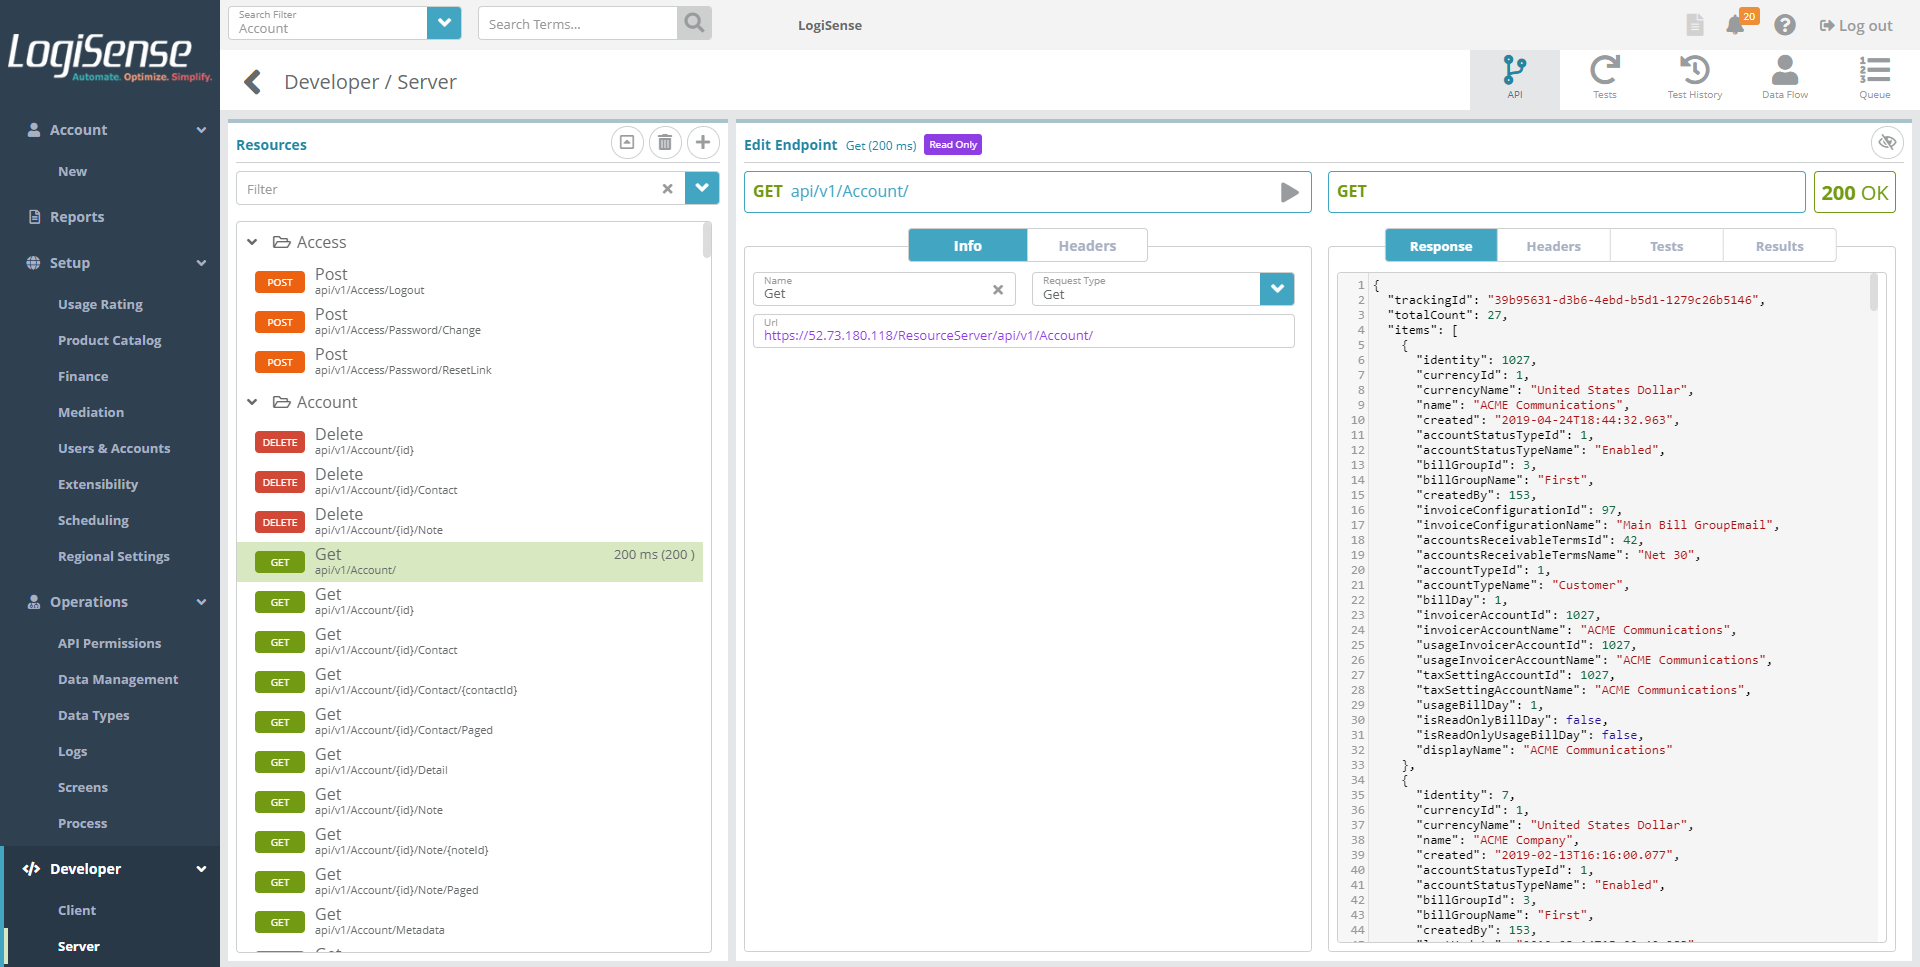Click the Read Only badge
Image resolution: width=1920 pixels, height=967 pixels.
[953, 145]
